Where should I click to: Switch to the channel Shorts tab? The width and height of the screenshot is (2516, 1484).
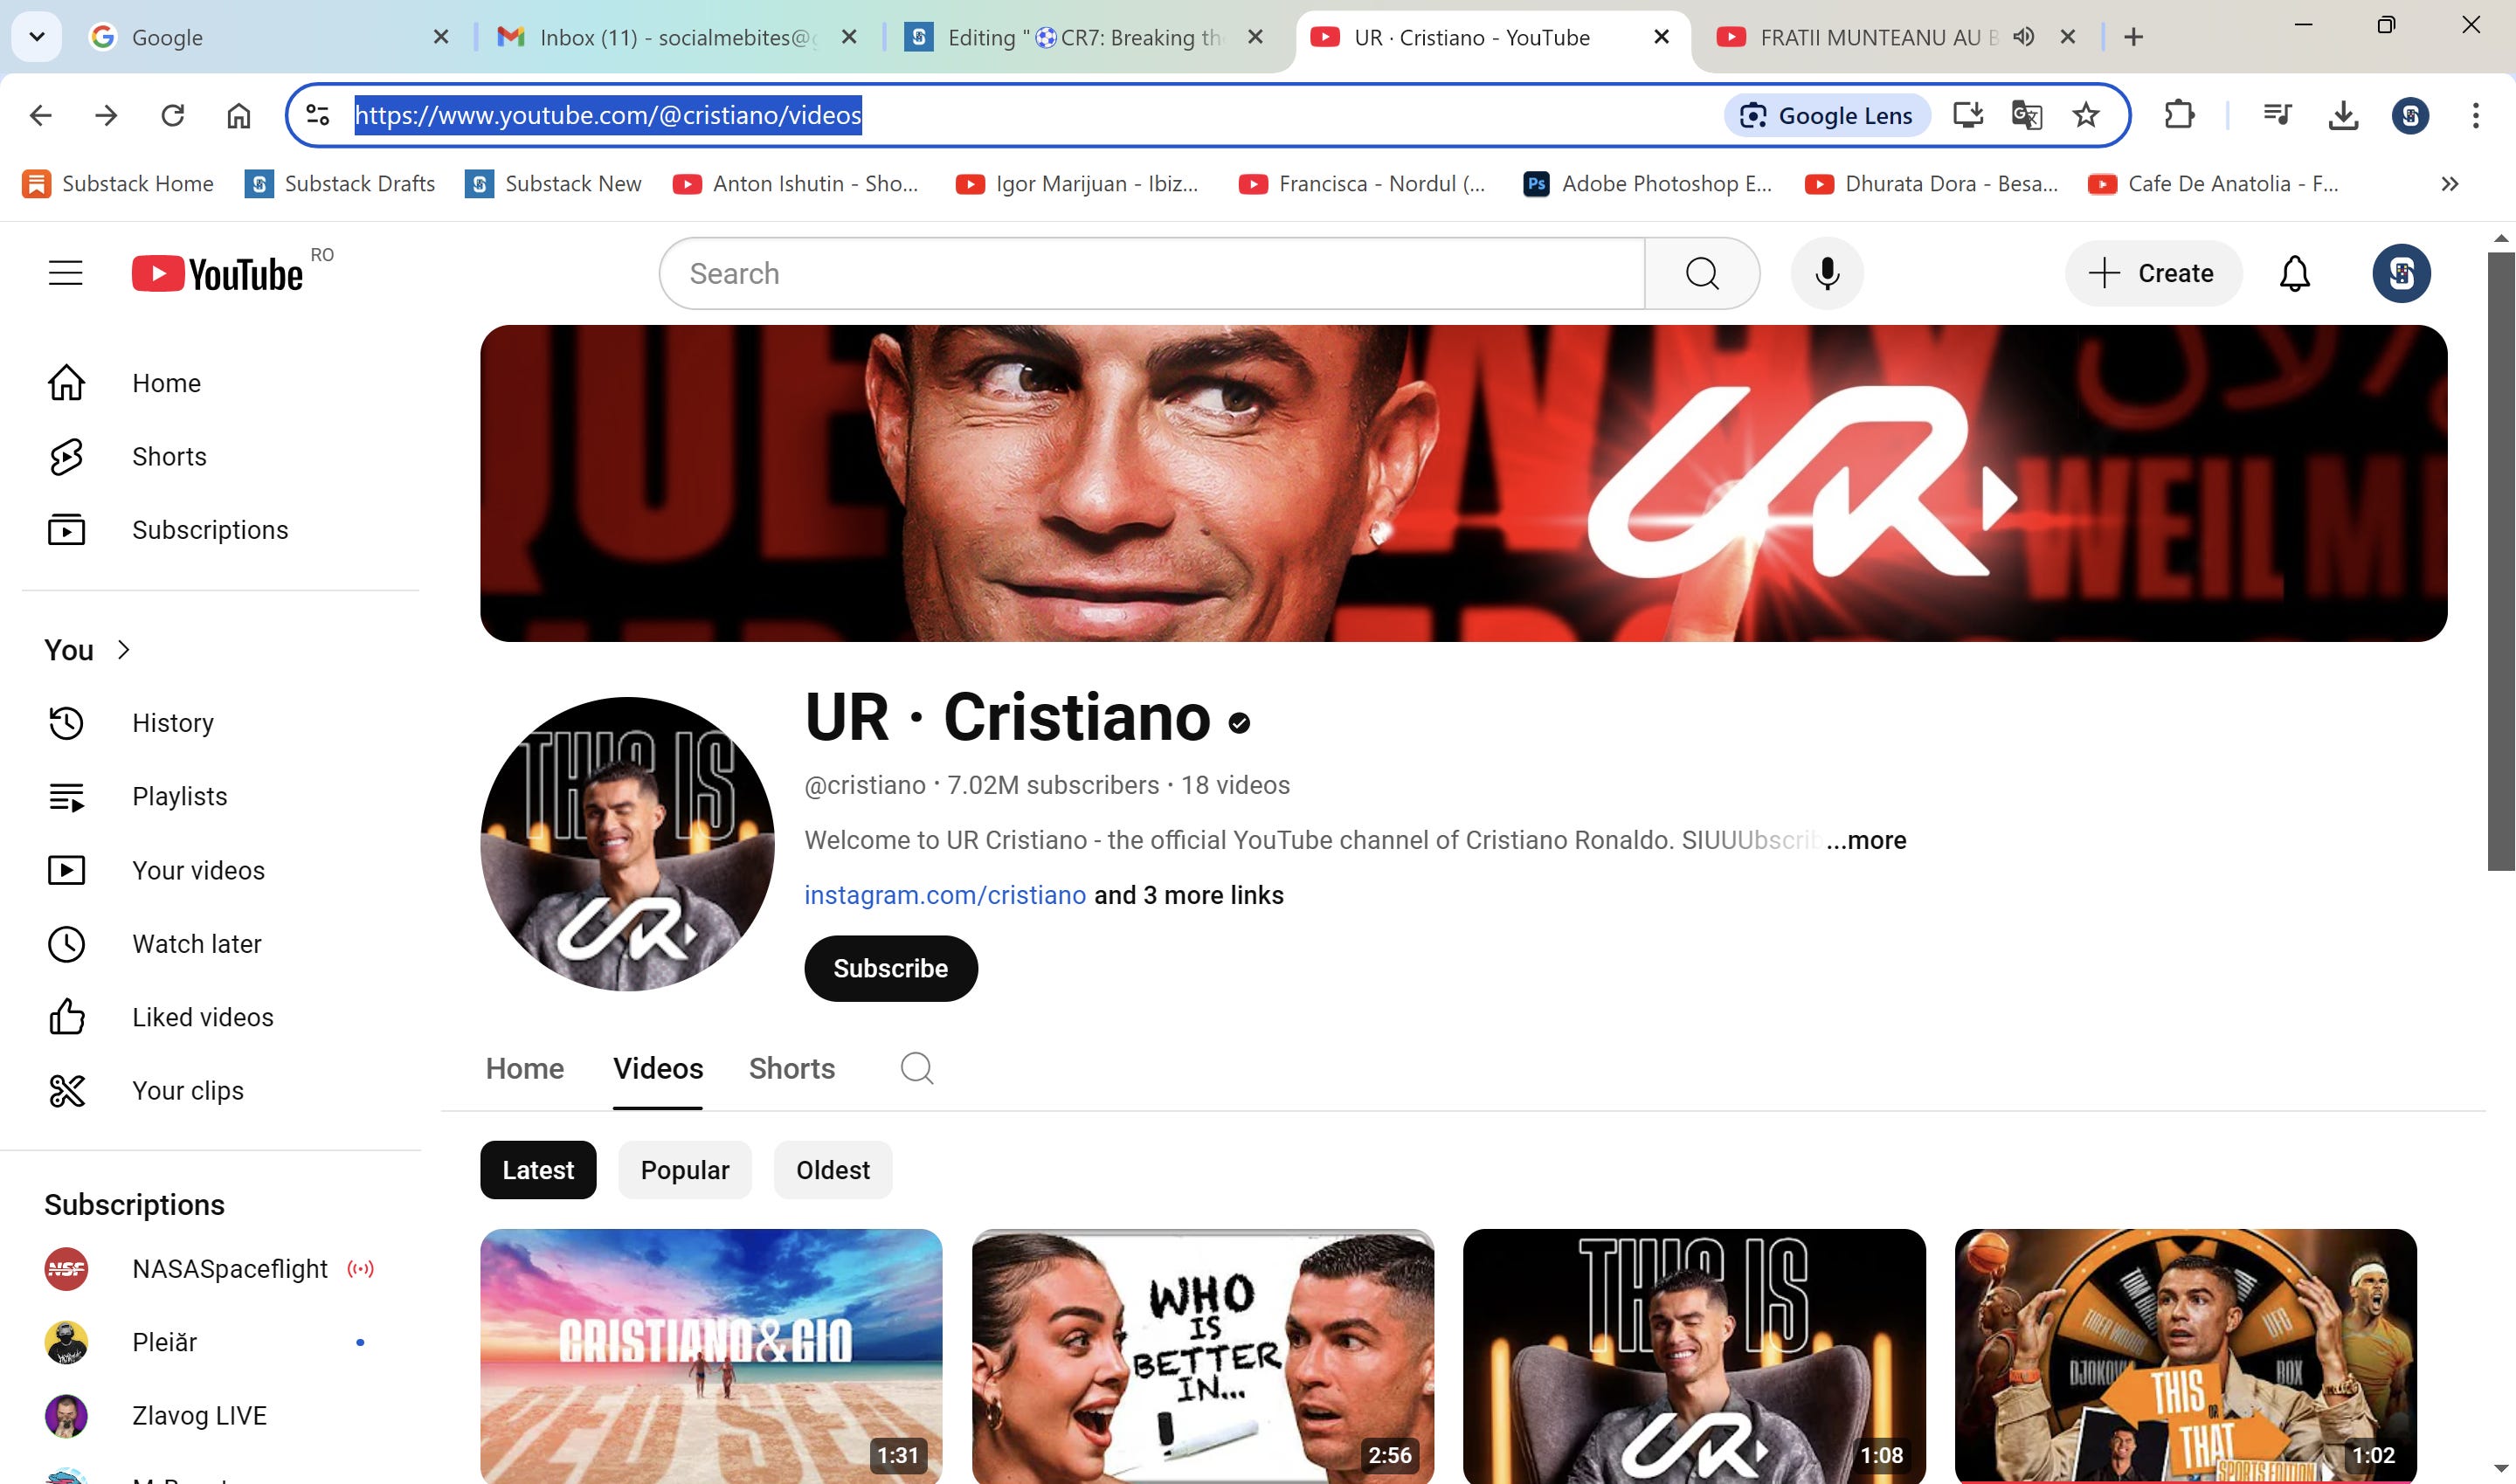coord(792,1068)
